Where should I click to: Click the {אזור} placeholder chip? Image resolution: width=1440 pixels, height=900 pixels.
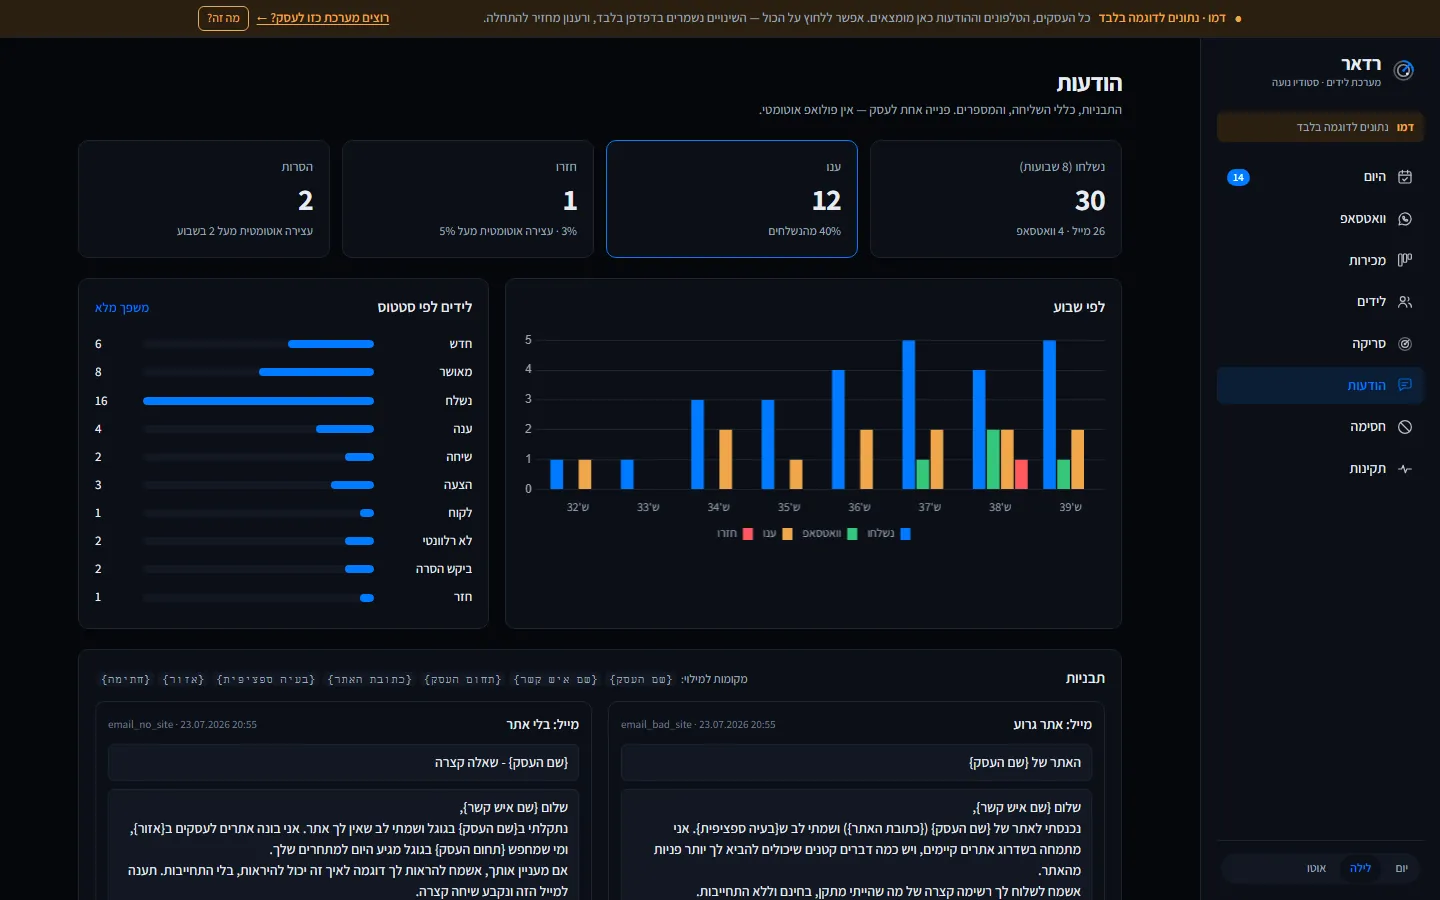coord(184,680)
